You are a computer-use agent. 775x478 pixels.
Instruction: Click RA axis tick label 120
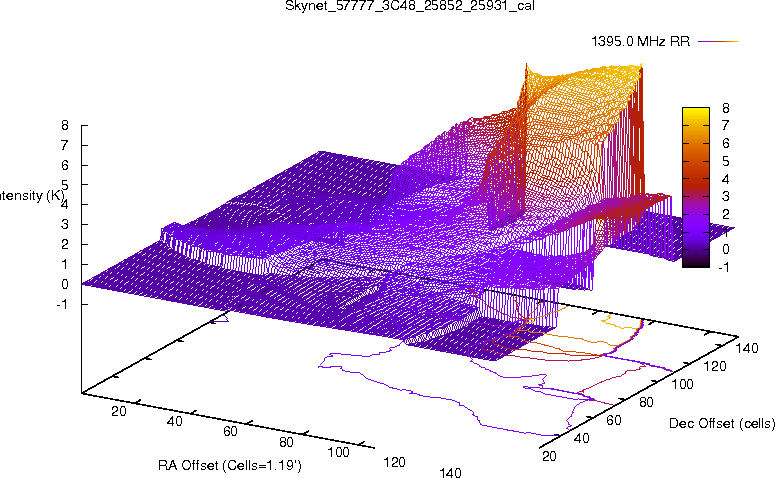tap(394, 462)
